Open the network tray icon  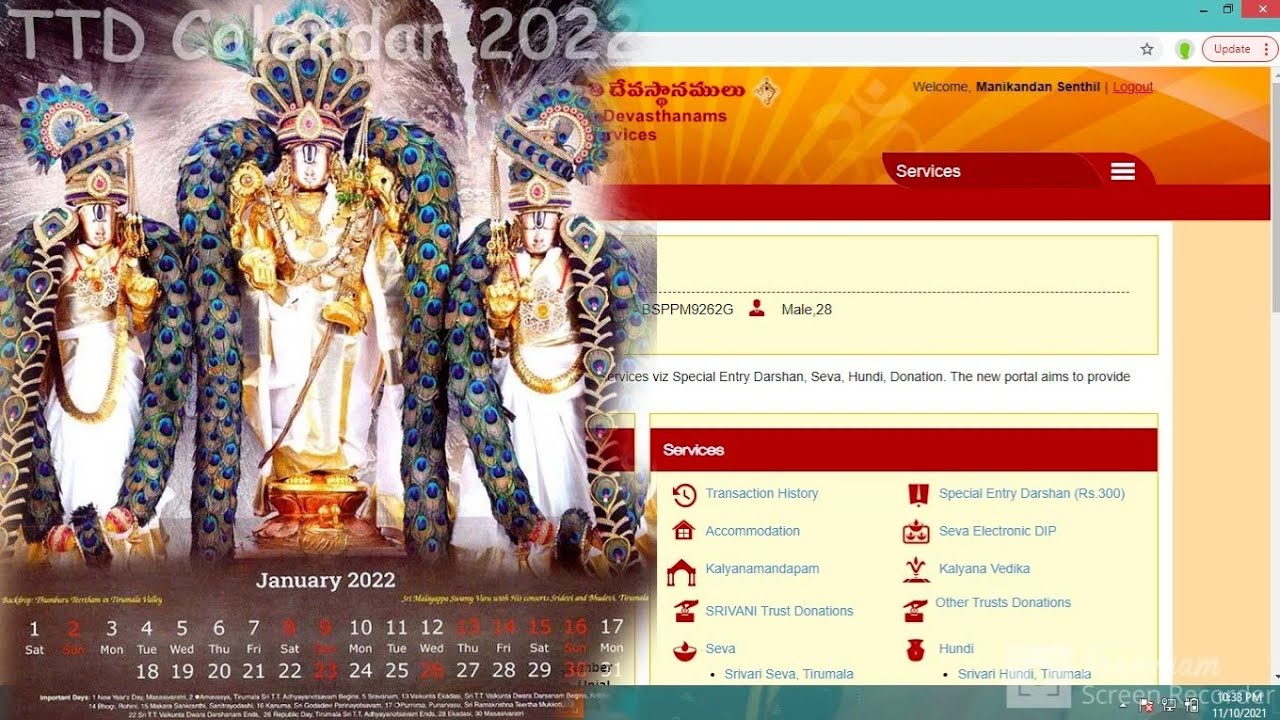(x=1169, y=705)
